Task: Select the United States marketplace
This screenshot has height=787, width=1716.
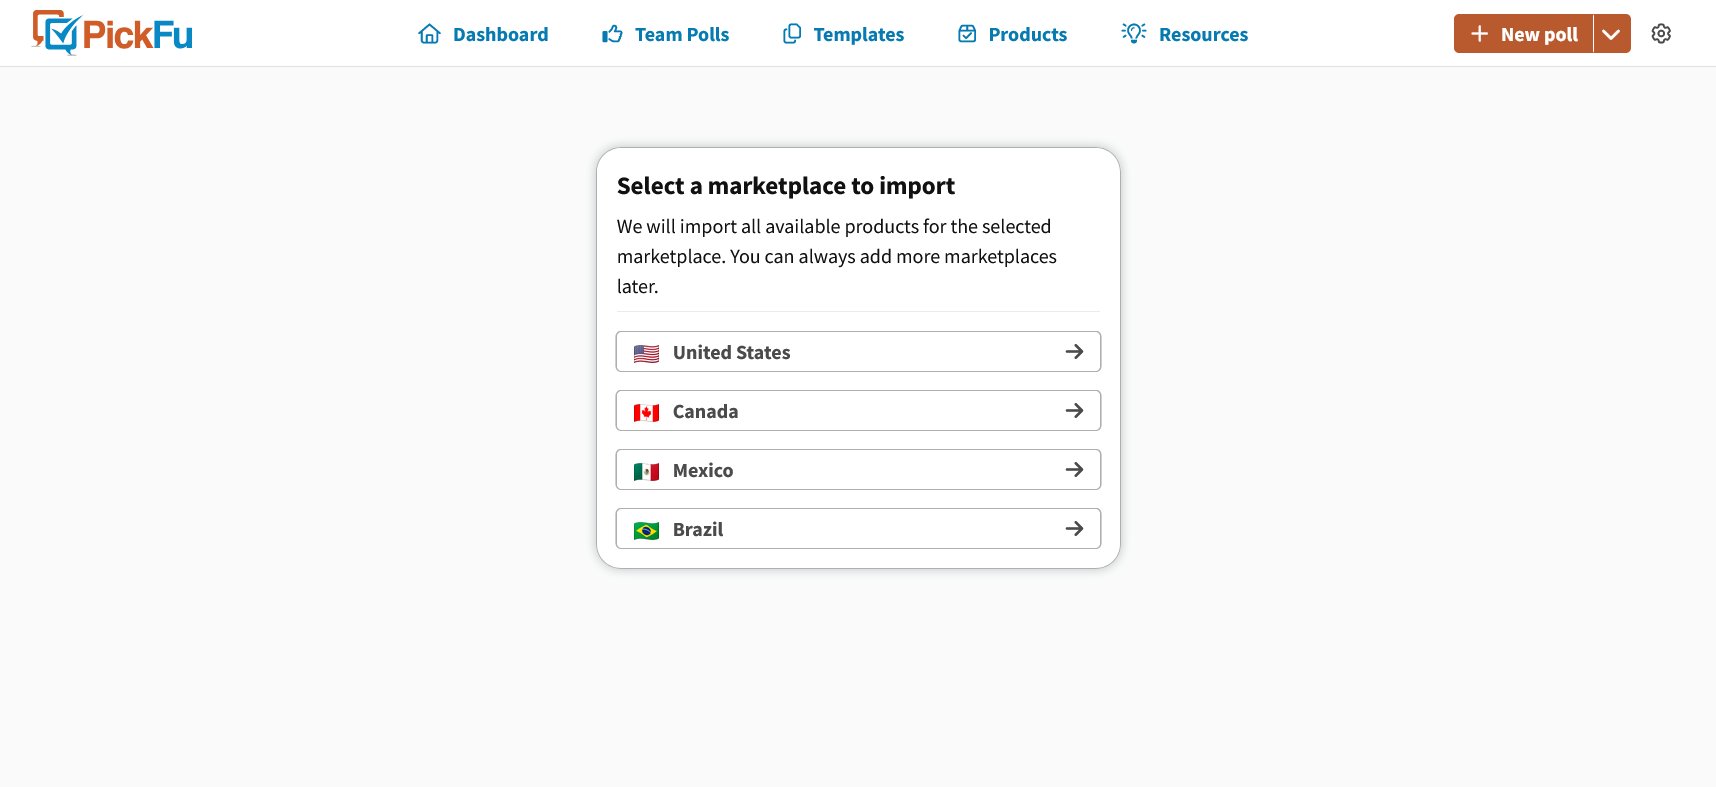Action: click(858, 352)
